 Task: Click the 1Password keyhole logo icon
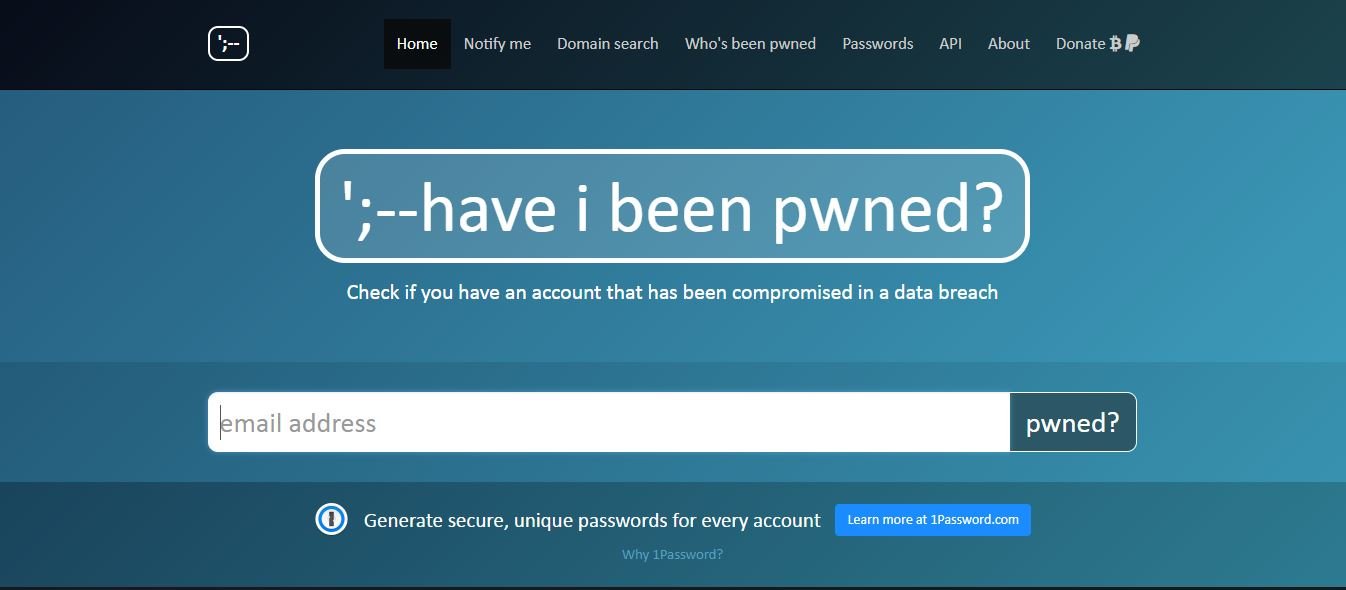point(331,519)
